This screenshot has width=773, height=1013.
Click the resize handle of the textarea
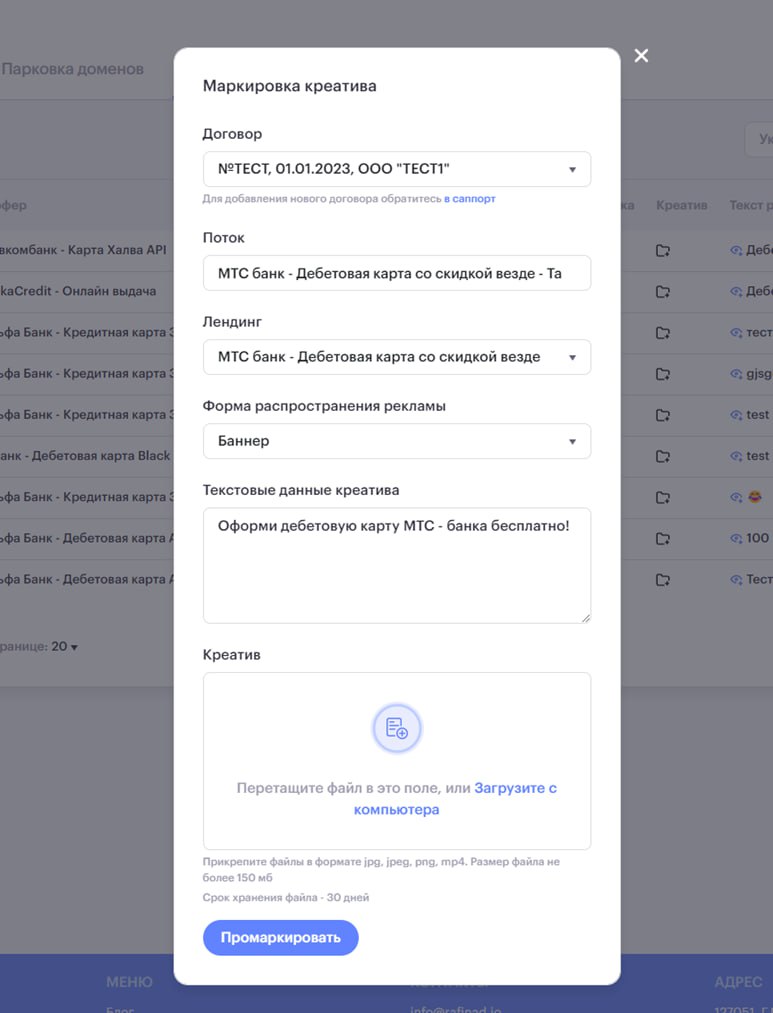click(585, 618)
